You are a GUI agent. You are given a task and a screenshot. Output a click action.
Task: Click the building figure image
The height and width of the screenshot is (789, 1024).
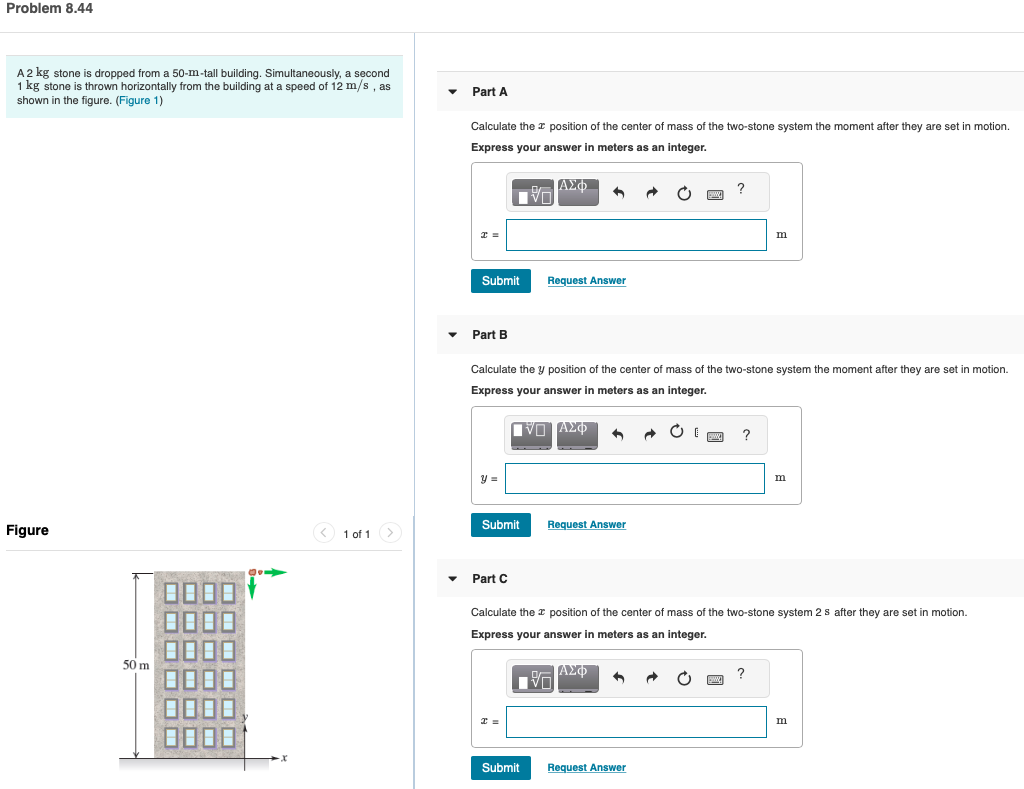[x=203, y=669]
